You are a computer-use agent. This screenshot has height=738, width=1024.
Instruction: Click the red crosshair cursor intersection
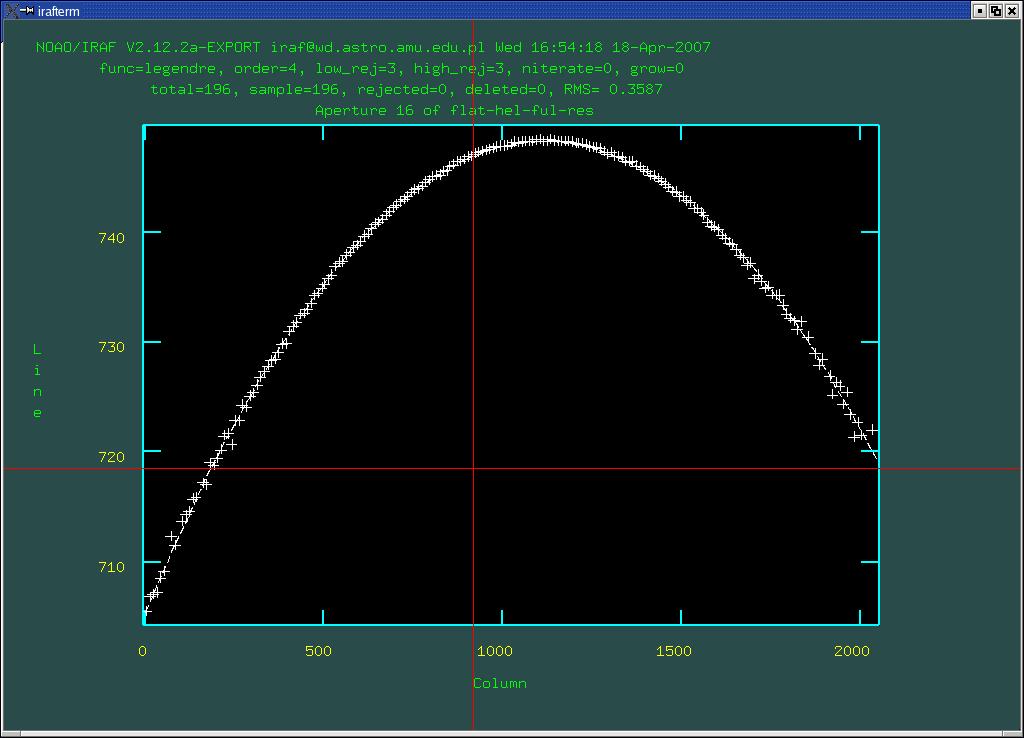click(x=473, y=468)
